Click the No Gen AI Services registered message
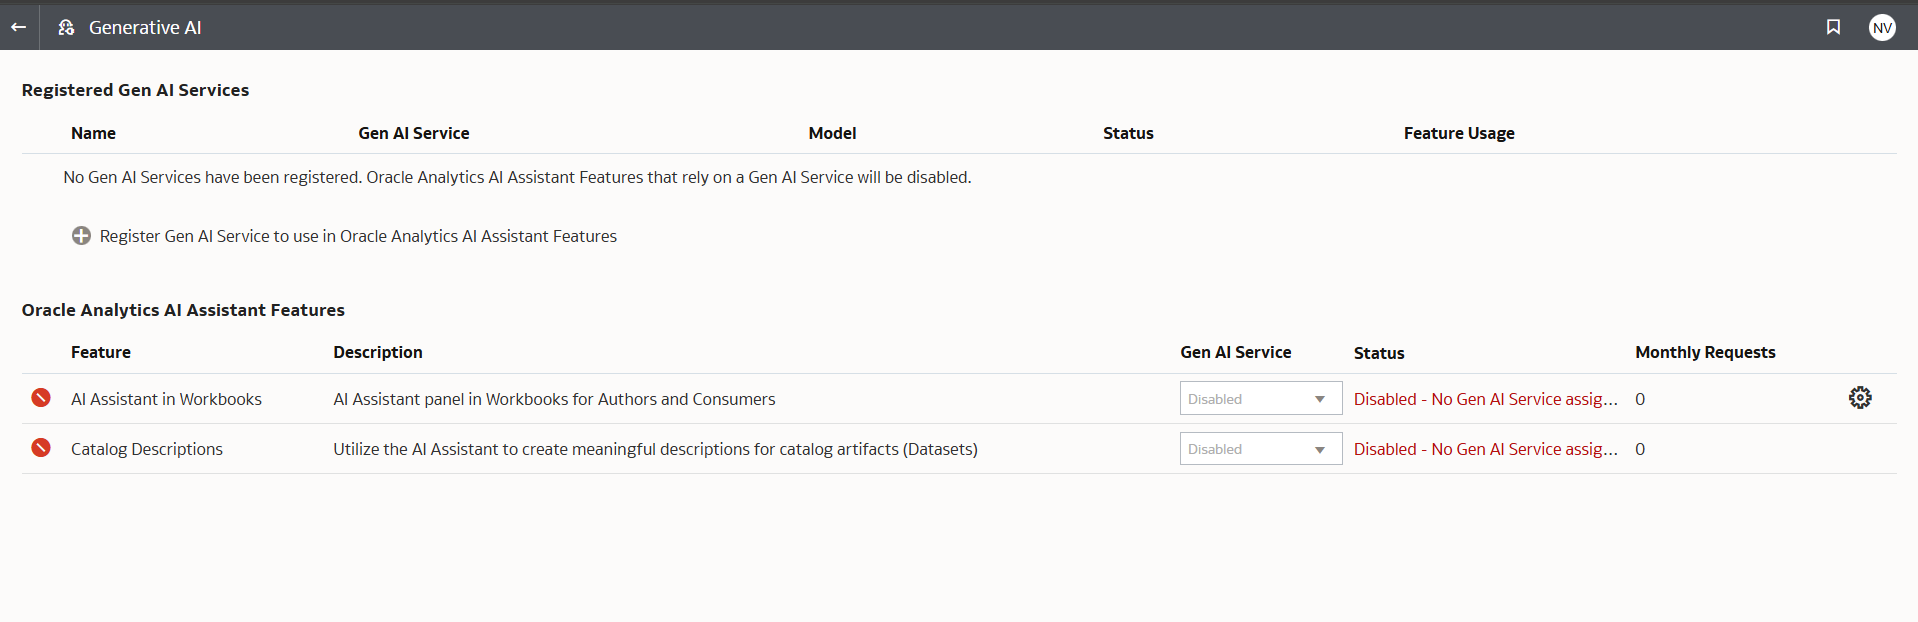1918x622 pixels. coord(517,177)
